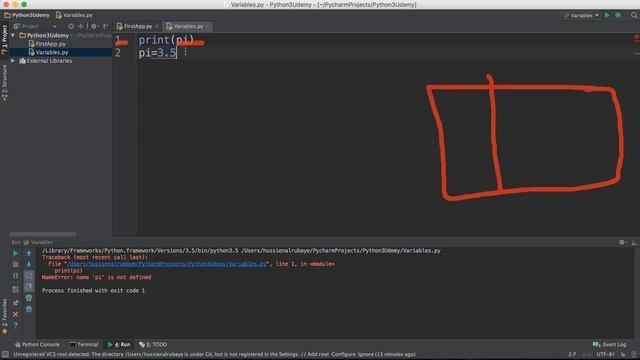
Task: Click the UTF-8 encoding selector in the status bar
Action: point(605,354)
